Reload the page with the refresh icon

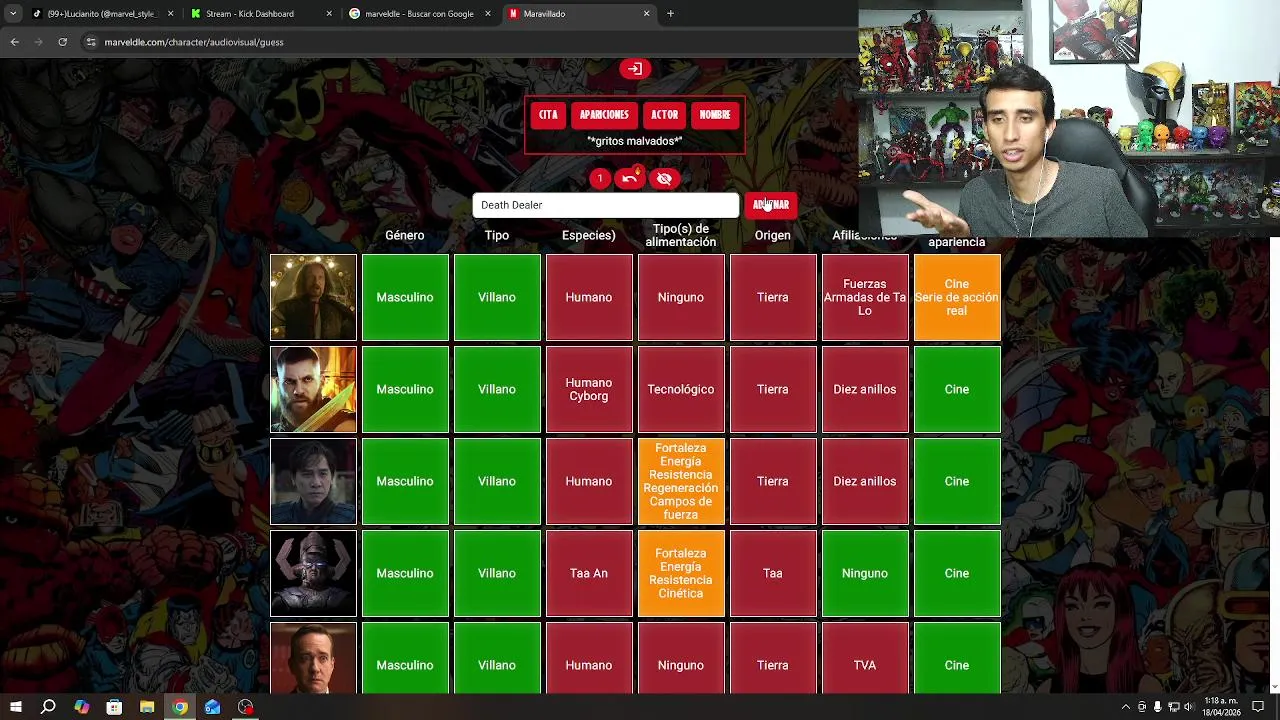click(x=62, y=42)
